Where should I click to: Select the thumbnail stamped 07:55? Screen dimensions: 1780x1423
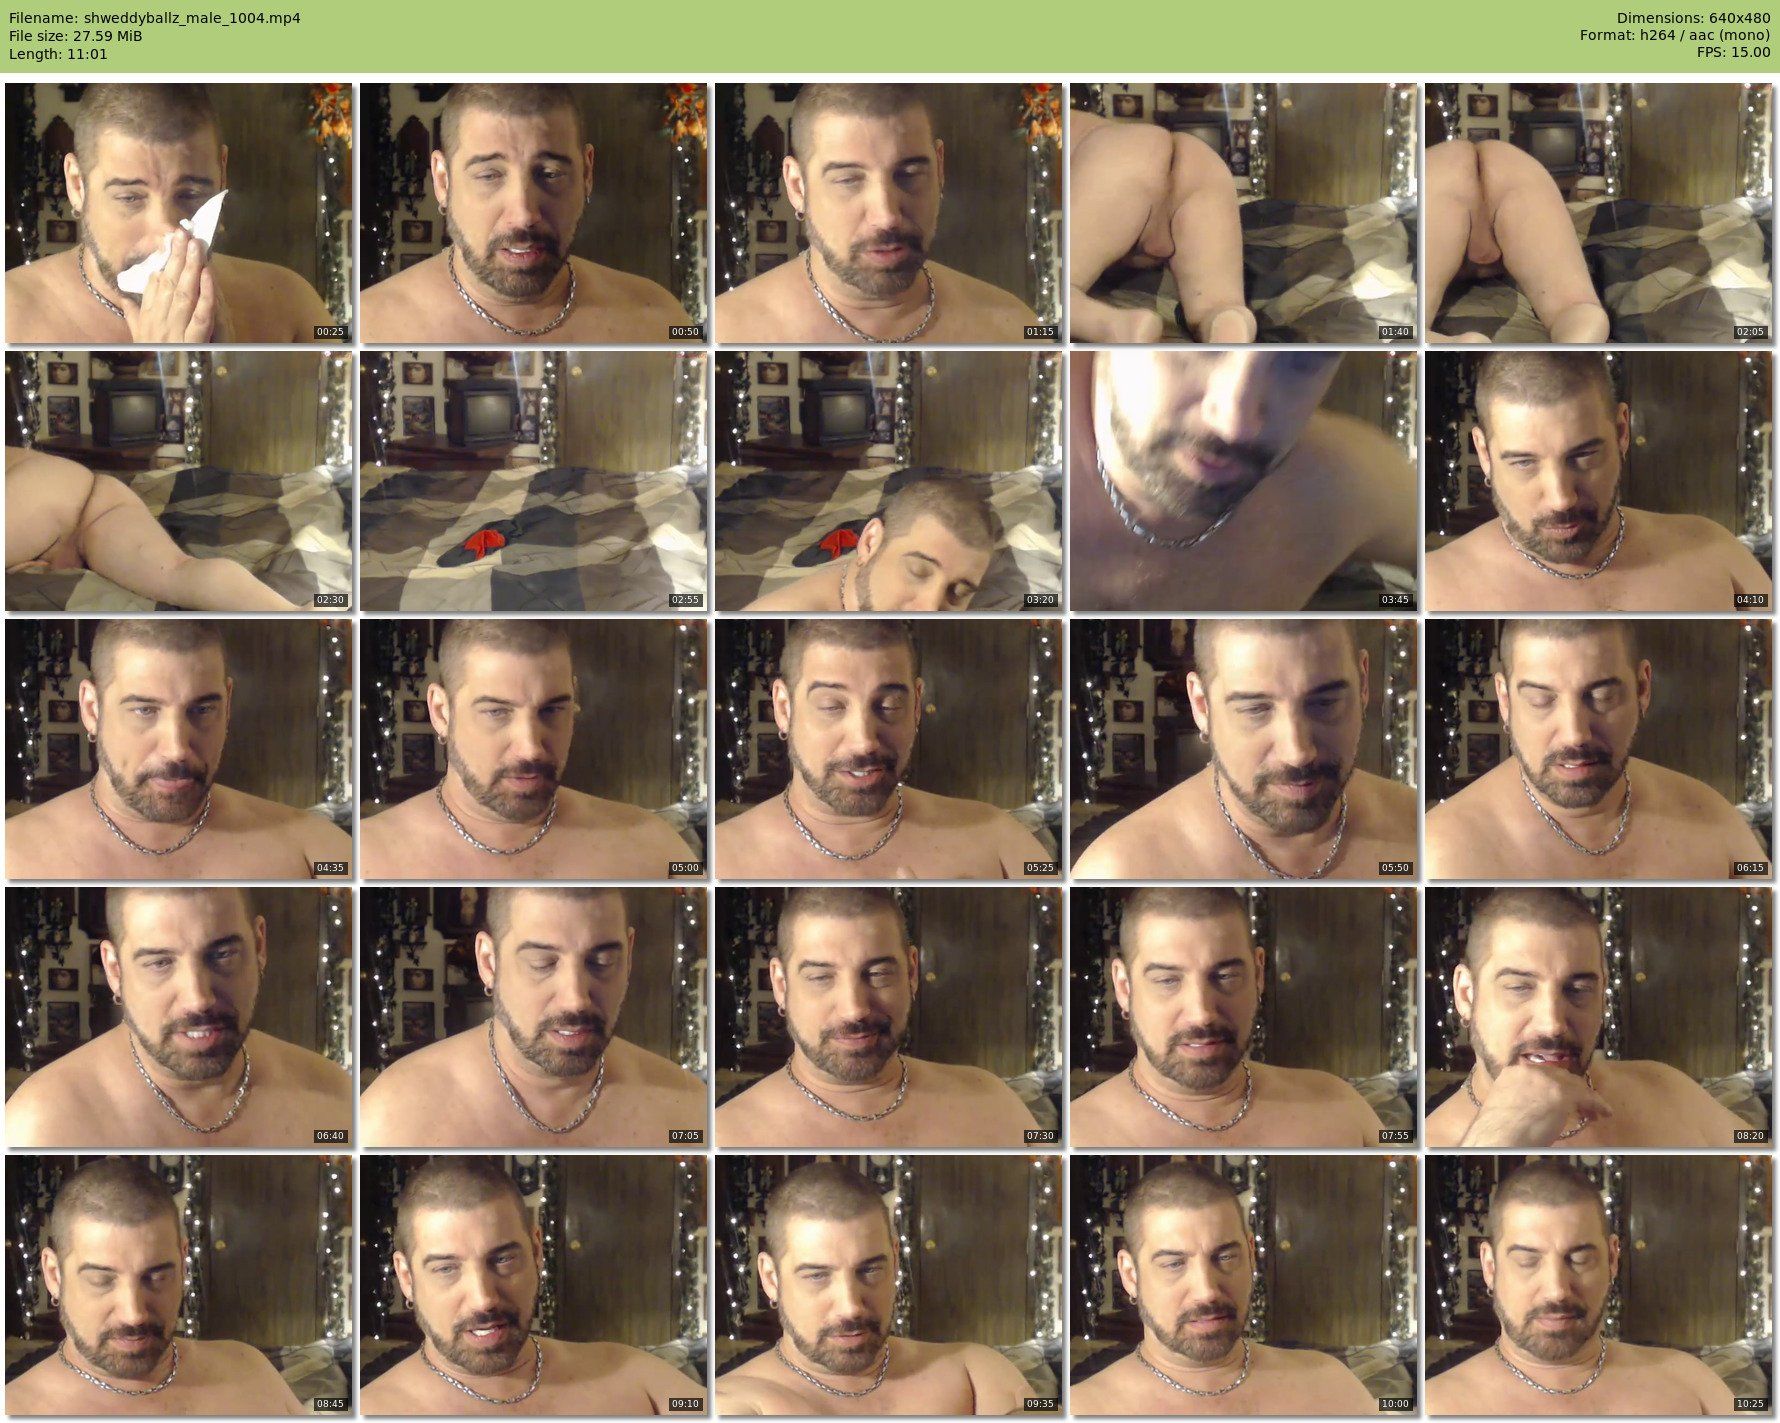(1243, 1017)
